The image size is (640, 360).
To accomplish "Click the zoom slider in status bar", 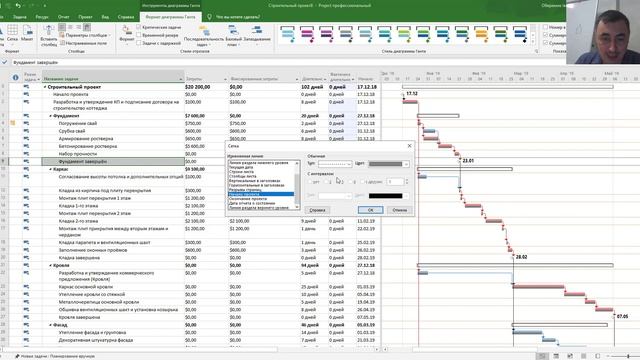I will (x=628, y=356).
